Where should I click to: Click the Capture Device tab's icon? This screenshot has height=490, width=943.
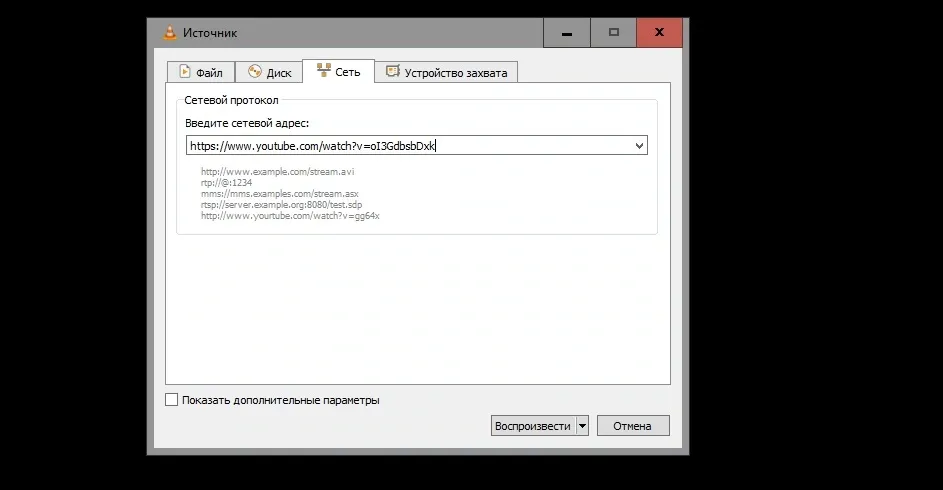click(x=393, y=72)
